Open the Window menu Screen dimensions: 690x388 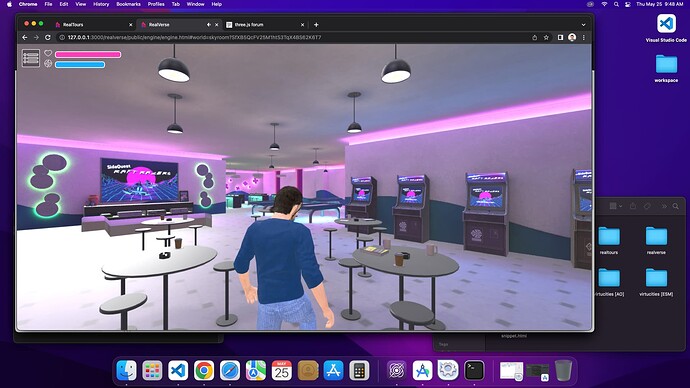click(195, 4)
